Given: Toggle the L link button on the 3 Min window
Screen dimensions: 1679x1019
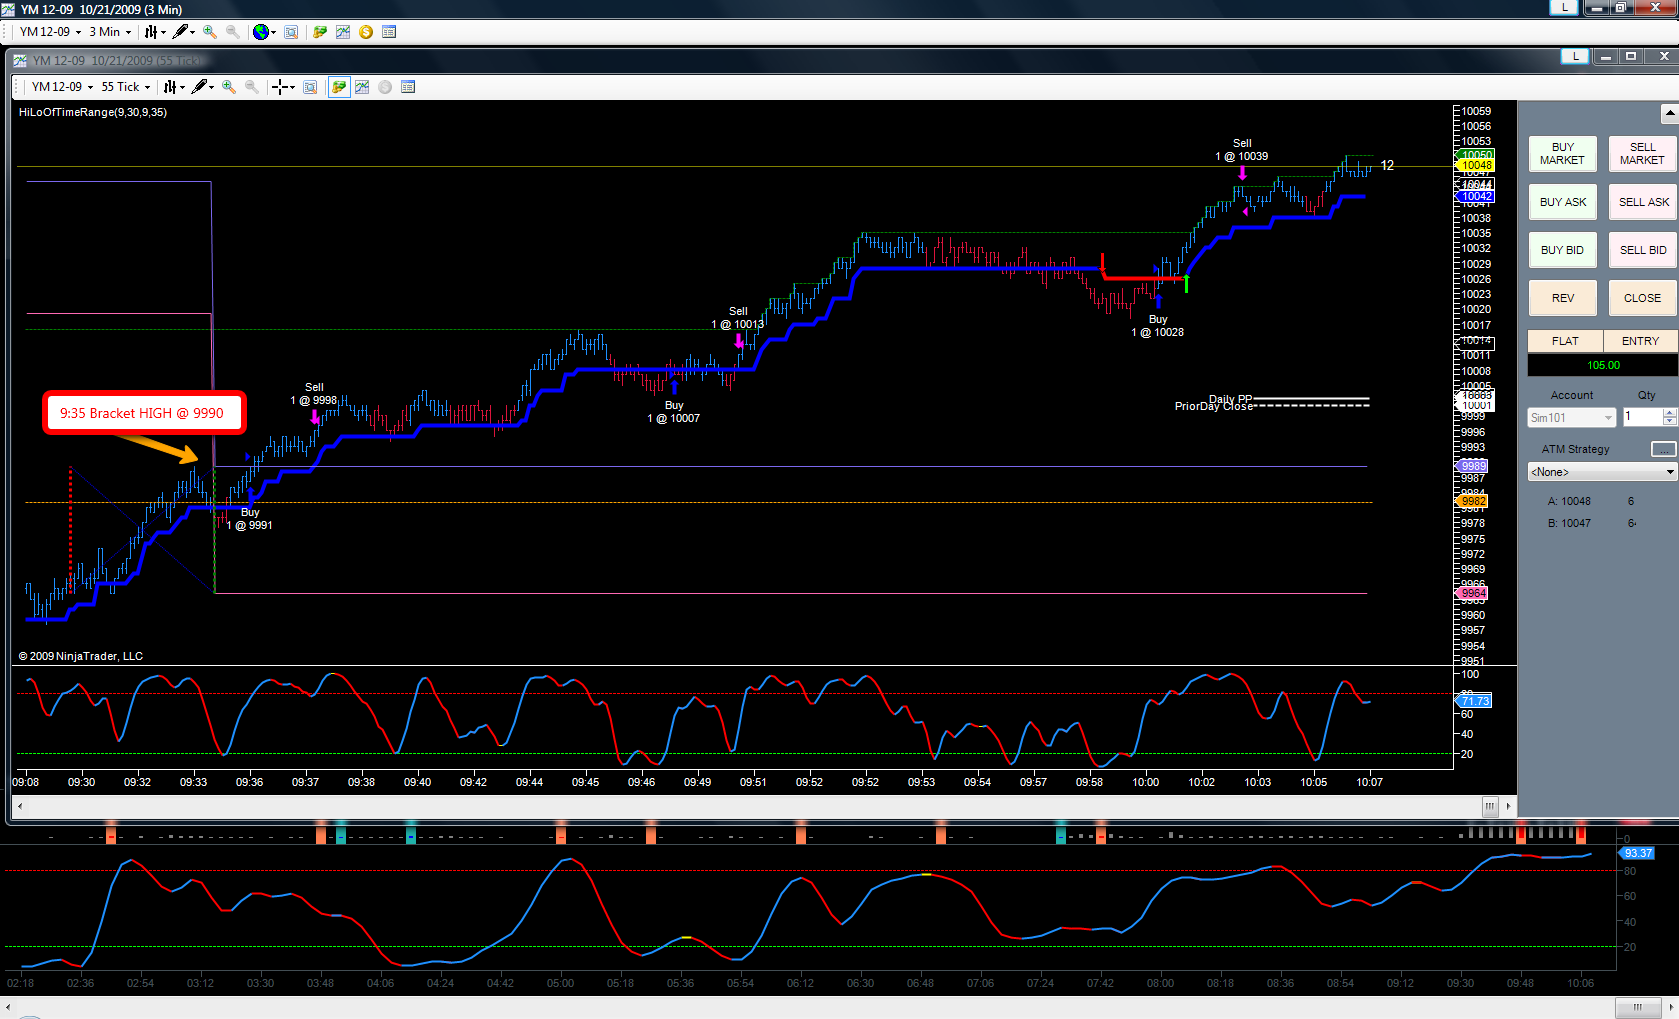Looking at the screenshot, I should [1564, 7].
